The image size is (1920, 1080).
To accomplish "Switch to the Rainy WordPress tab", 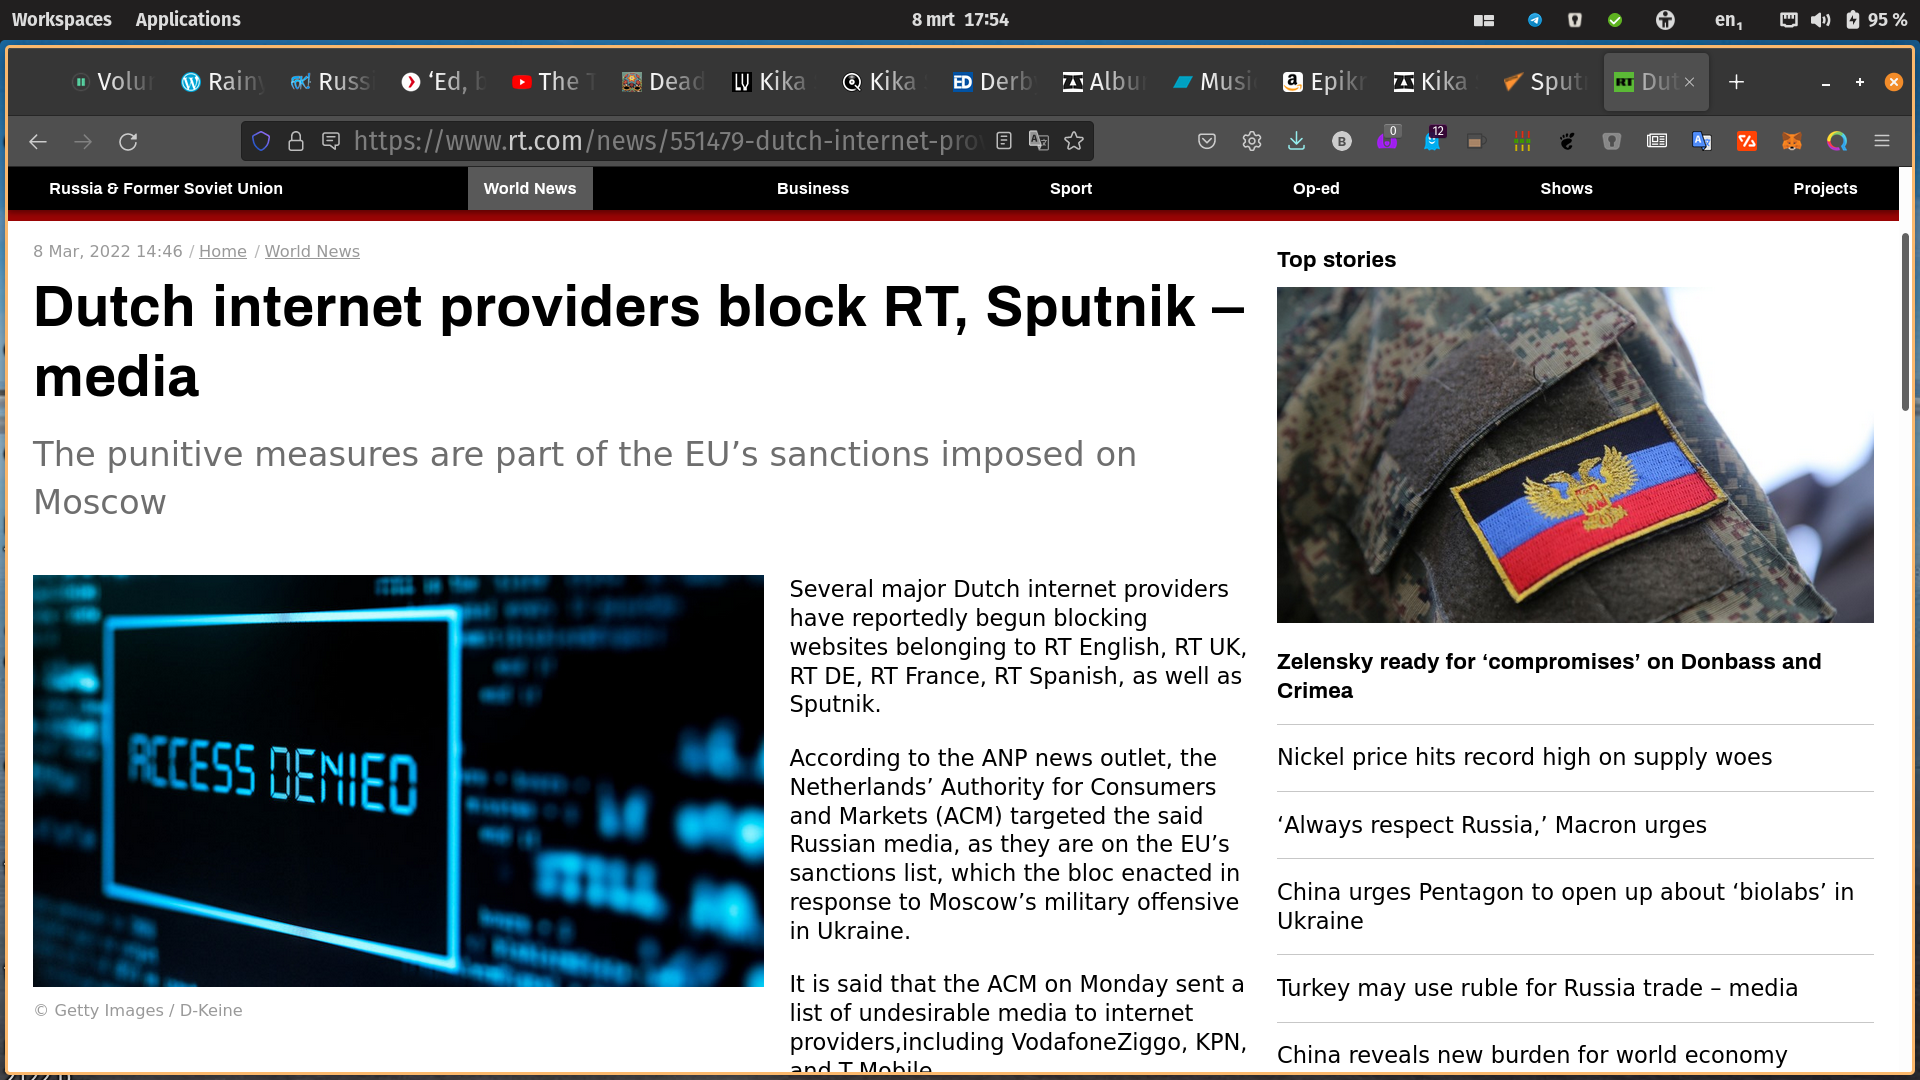I will (x=222, y=82).
